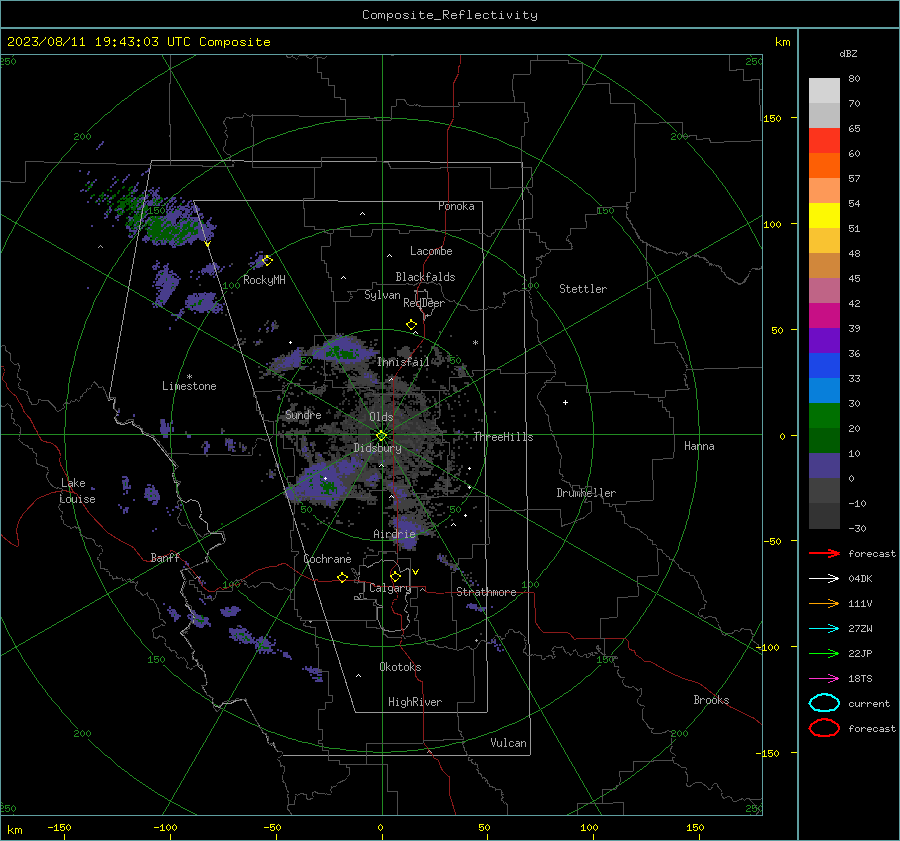Image resolution: width=900 pixels, height=841 pixels.
Task: Click the 04DK legend text
Action: coord(860,579)
